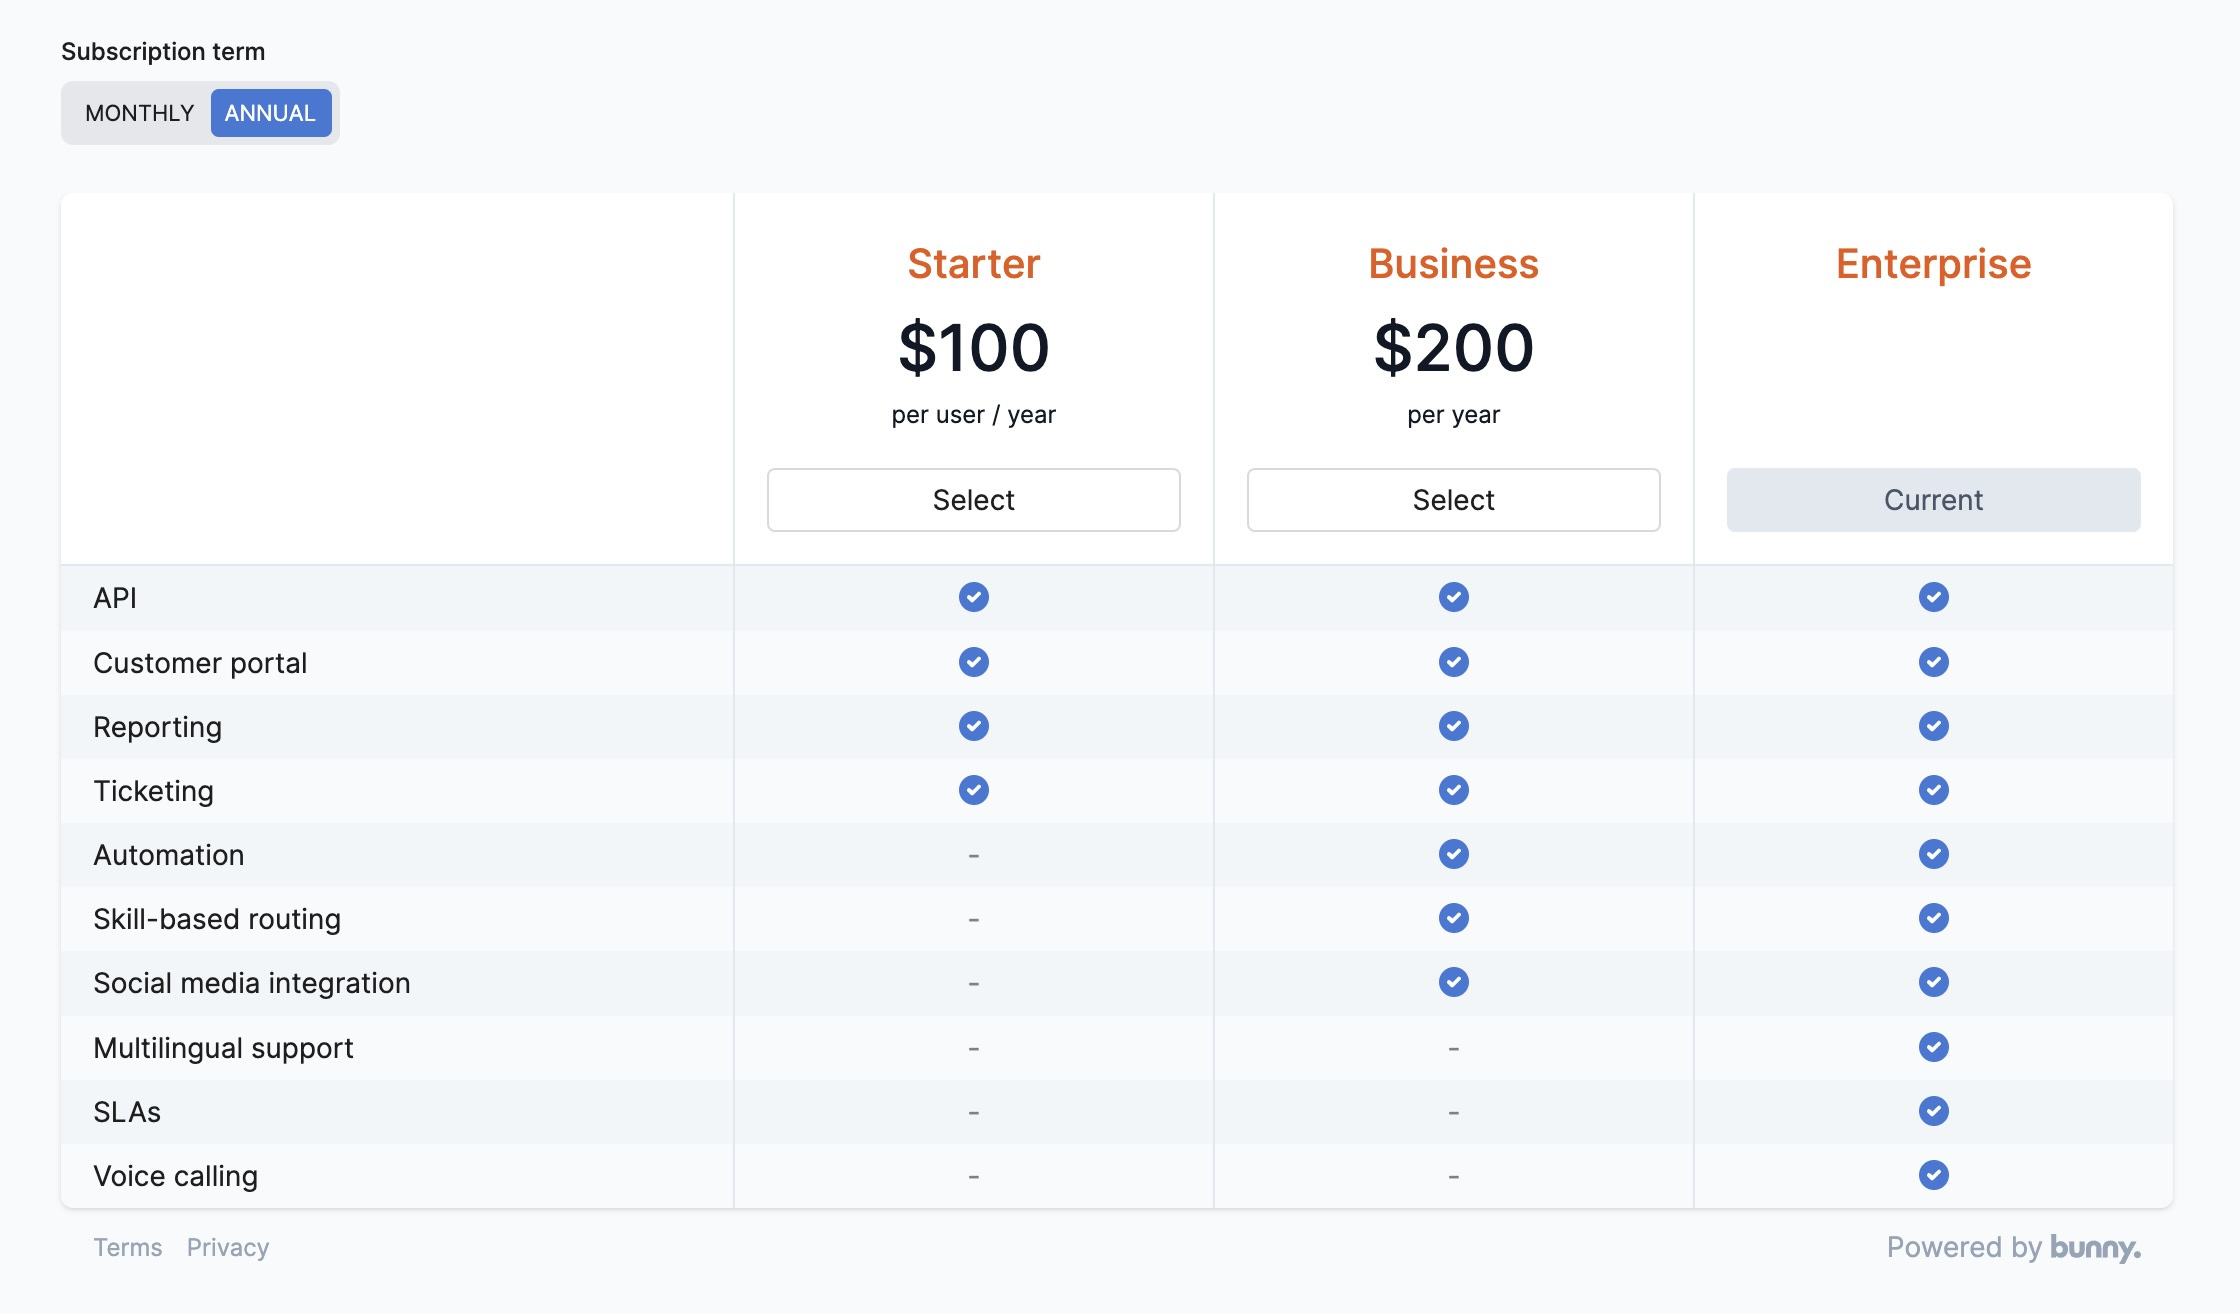Click the Social media integration checkmark under Business

coord(1453,982)
